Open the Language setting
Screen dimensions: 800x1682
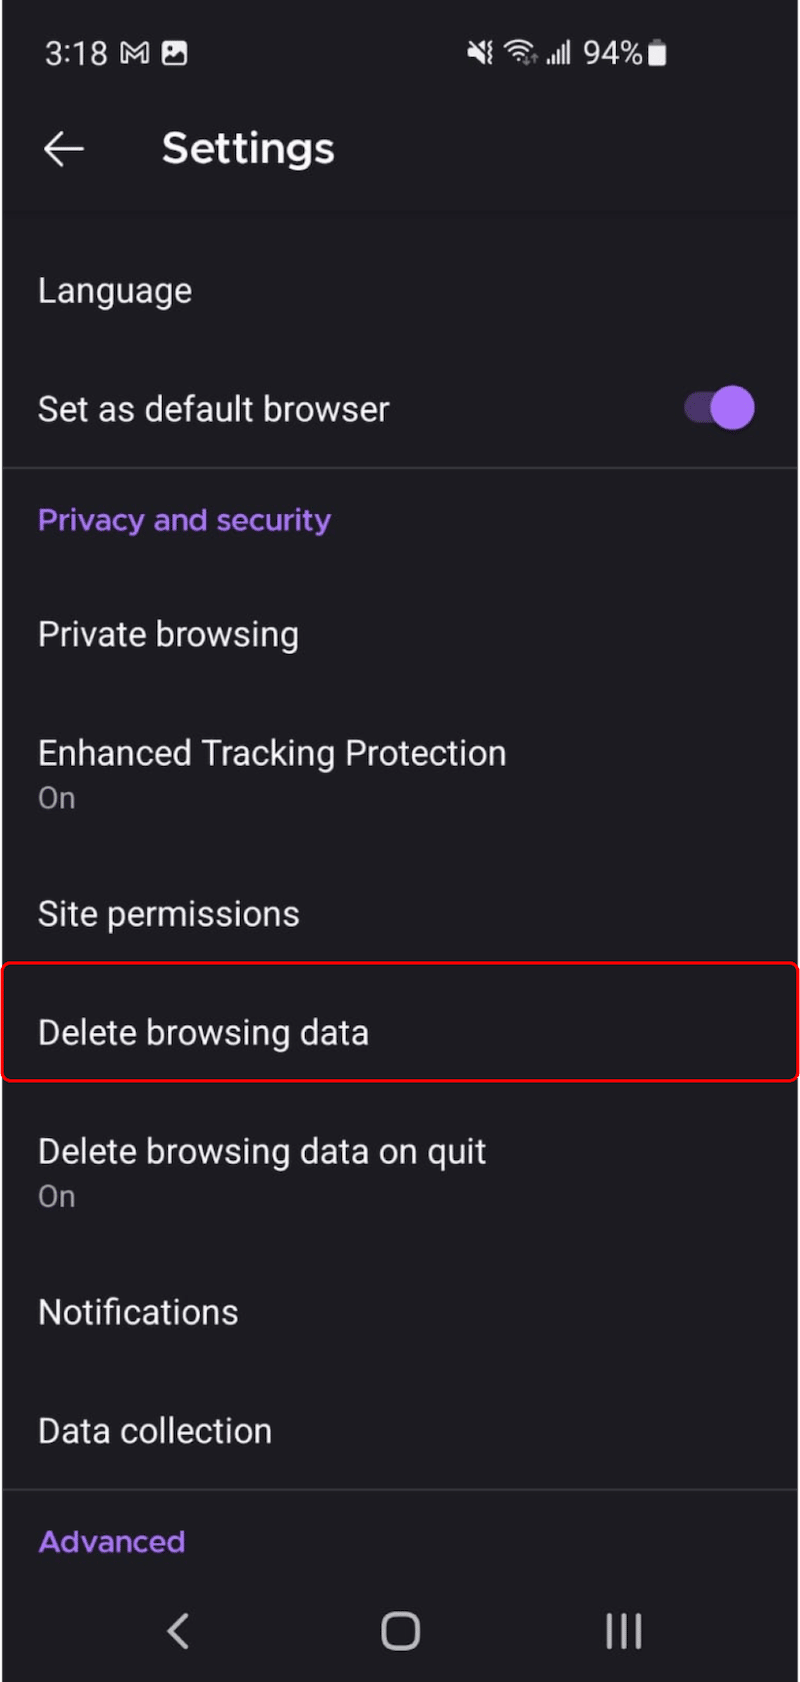(x=115, y=291)
